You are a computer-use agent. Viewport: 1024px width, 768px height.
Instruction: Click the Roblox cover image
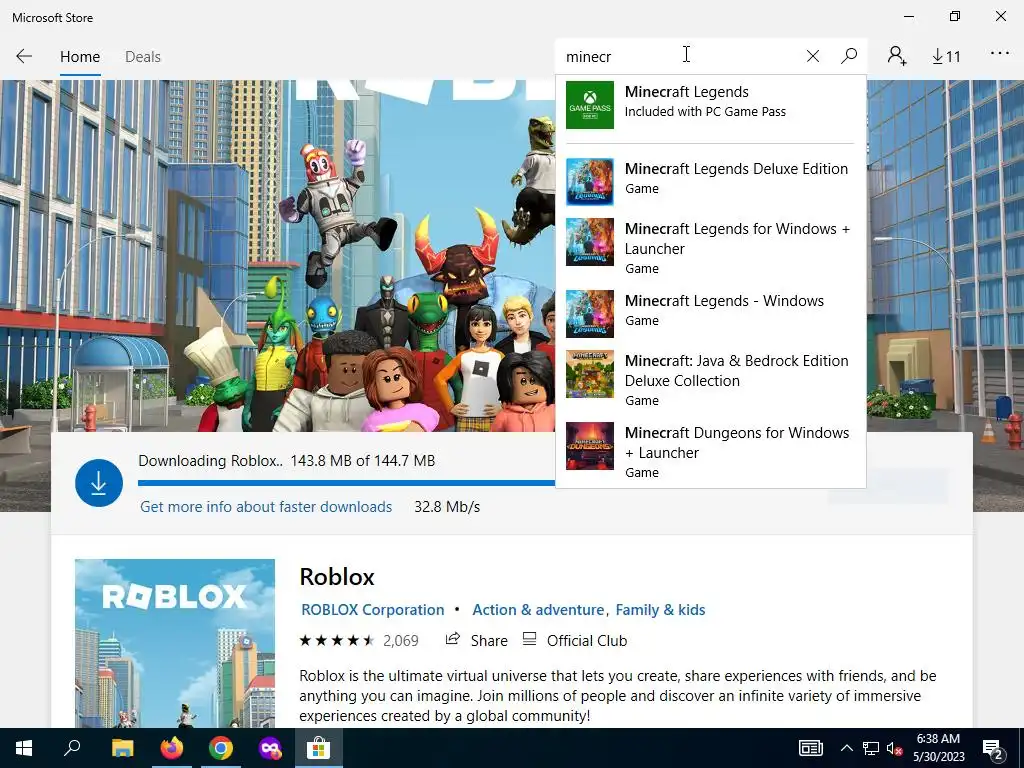pyautogui.click(x=175, y=643)
